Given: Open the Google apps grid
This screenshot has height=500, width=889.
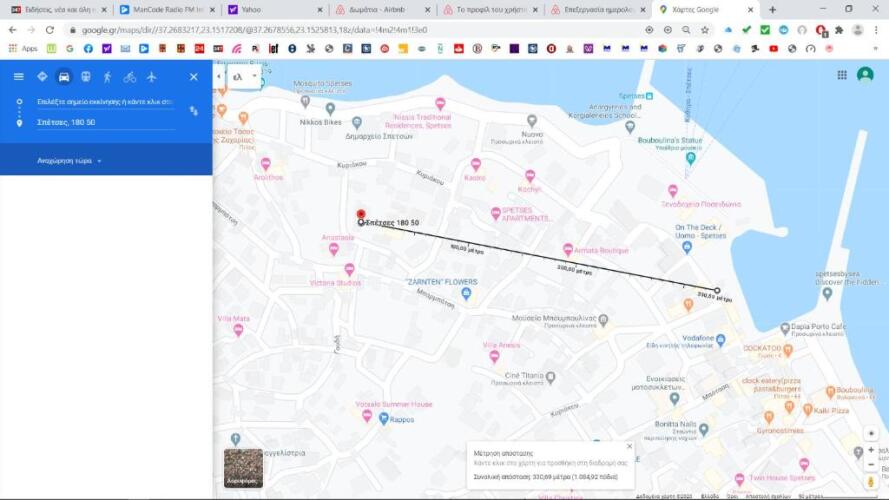Looking at the screenshot, I should pos(842,75).
